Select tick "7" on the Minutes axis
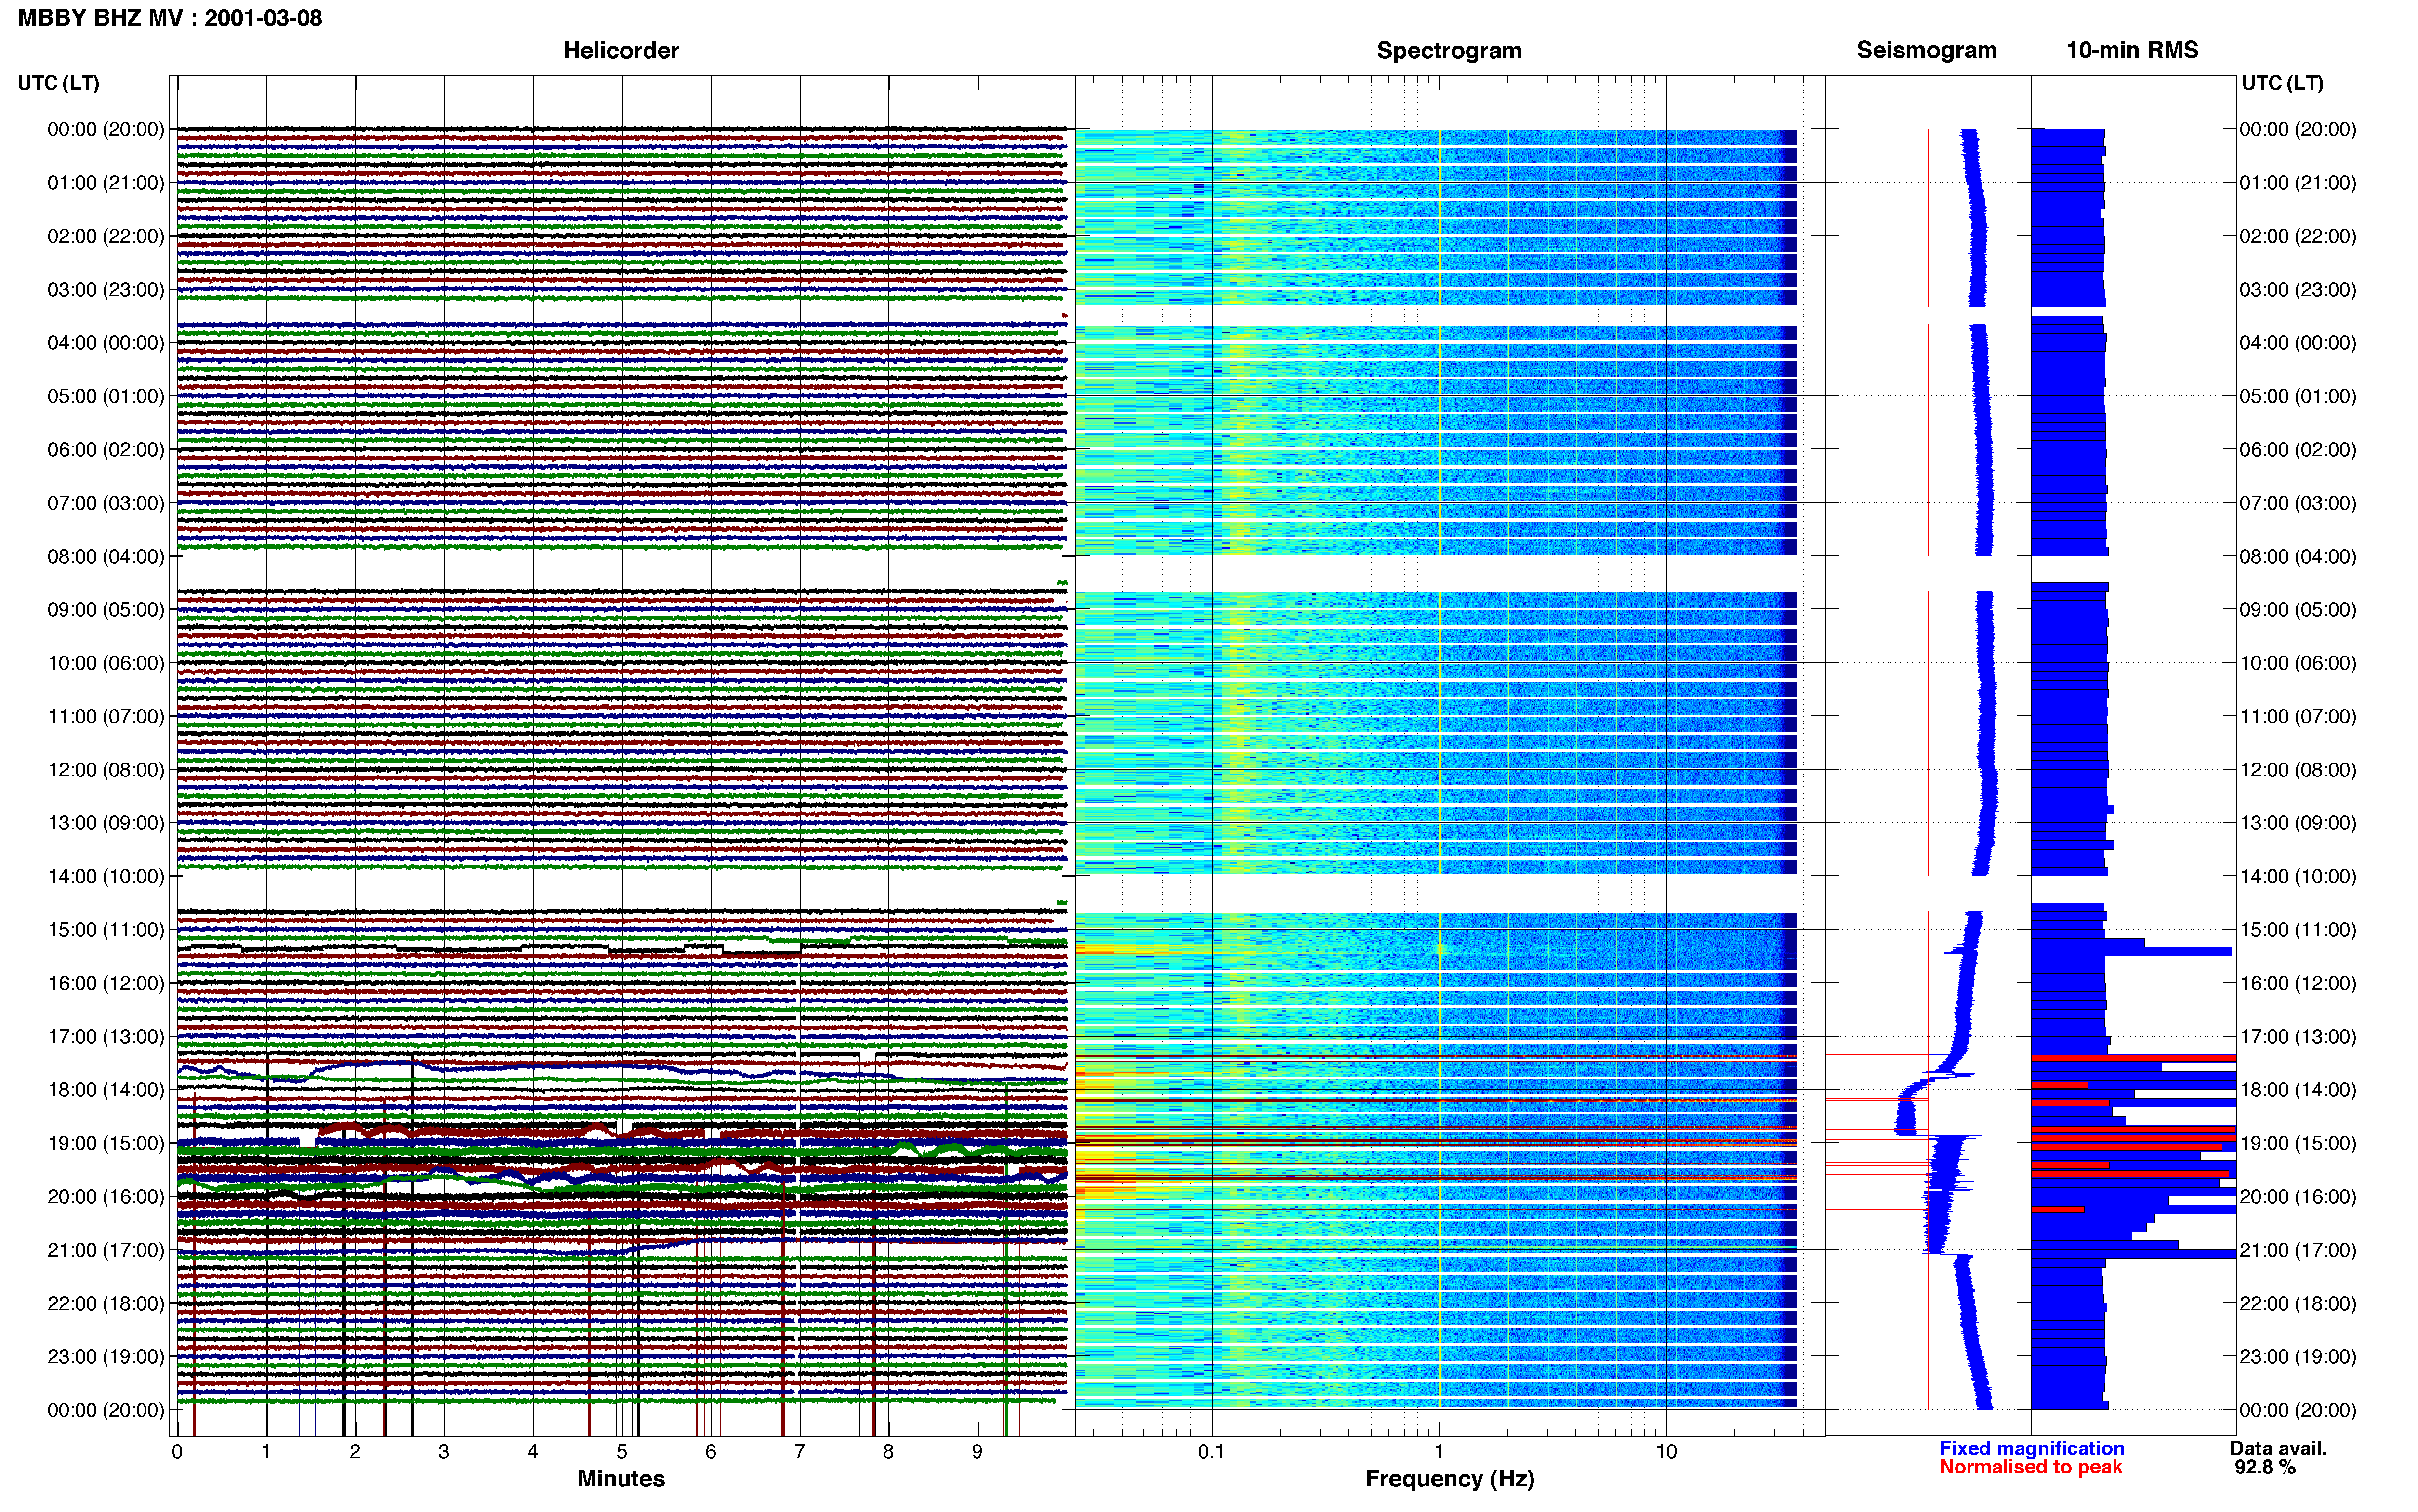 point(800,1452)
